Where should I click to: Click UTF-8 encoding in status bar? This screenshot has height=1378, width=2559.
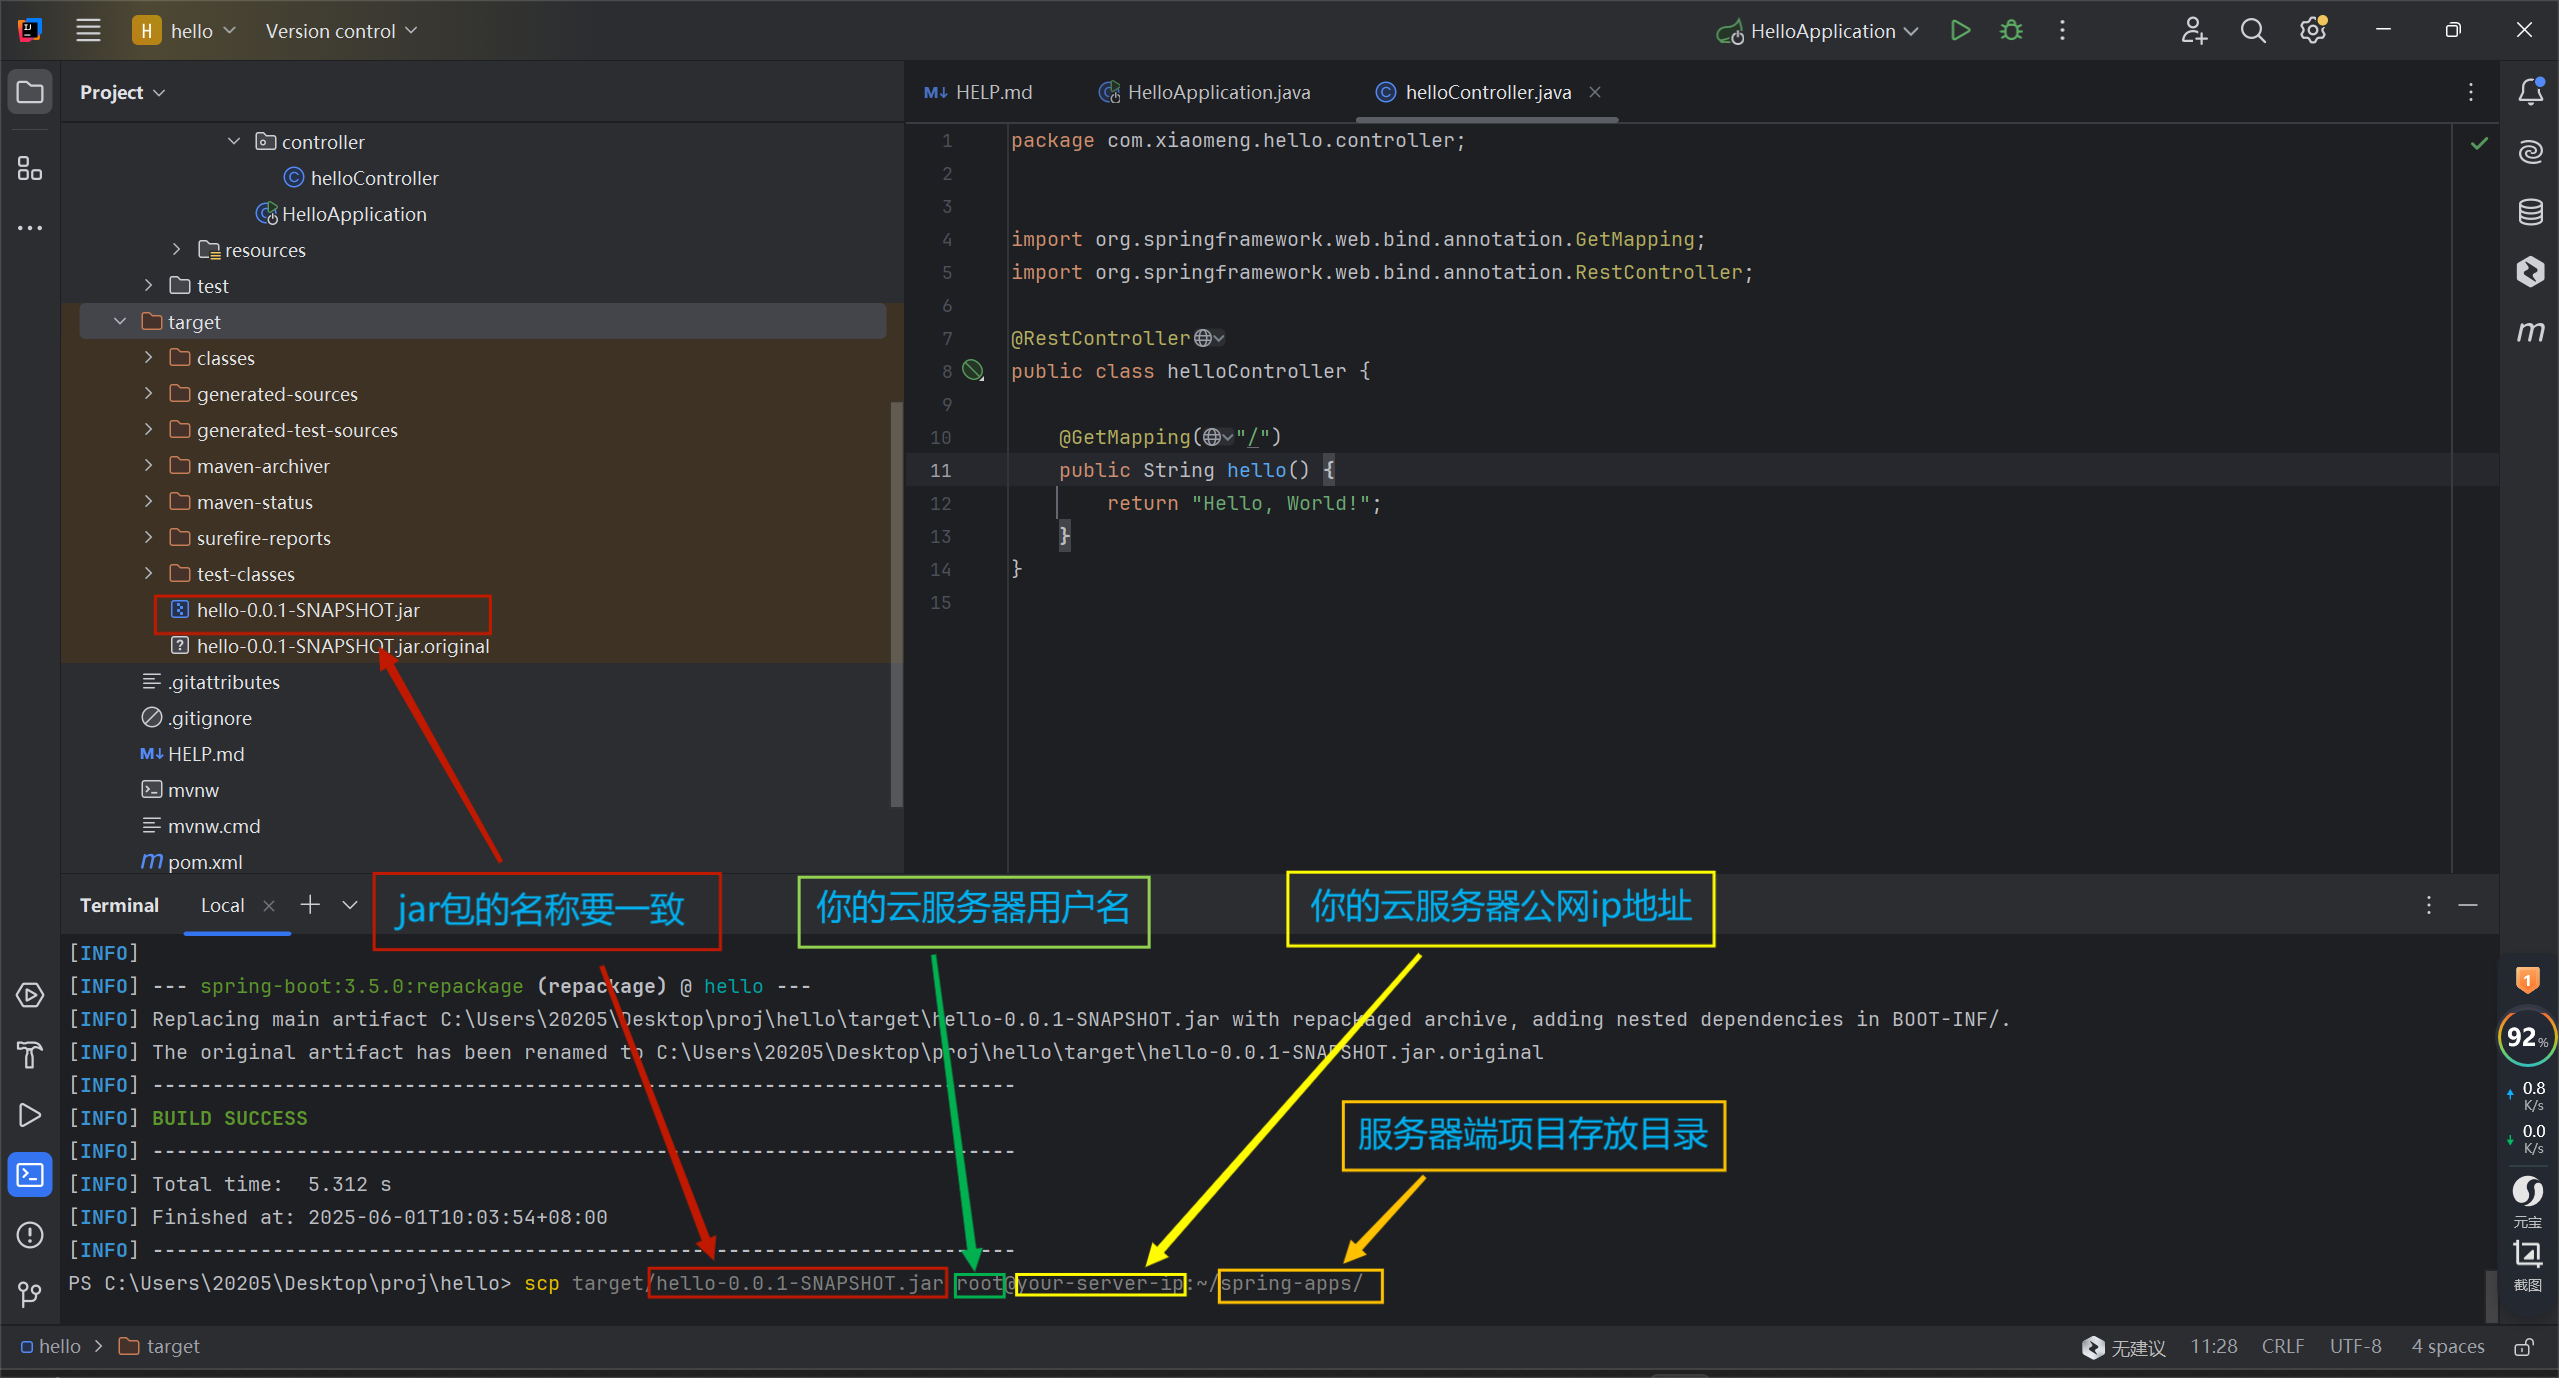click(2355, 1347)
